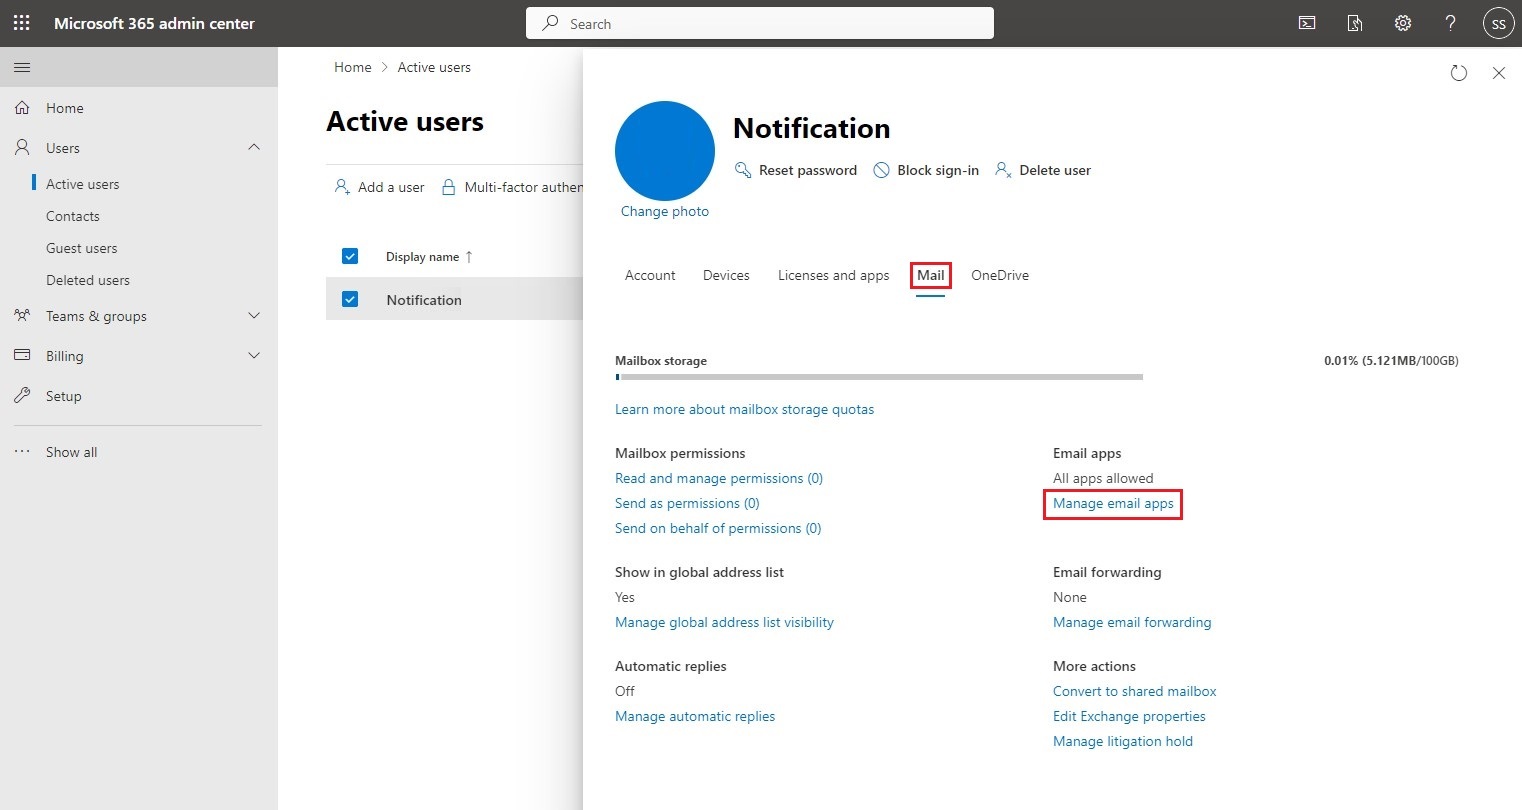This screenshot has height=810, width=1522.
Task: Open the Account tab for Notification user
Action: 649,275
